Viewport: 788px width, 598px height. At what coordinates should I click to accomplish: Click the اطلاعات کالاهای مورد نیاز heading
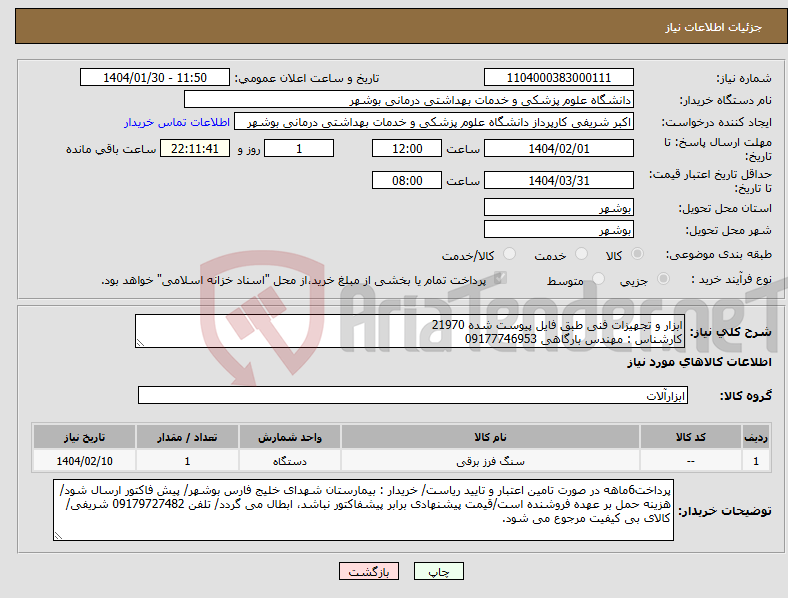coord(699,362)
